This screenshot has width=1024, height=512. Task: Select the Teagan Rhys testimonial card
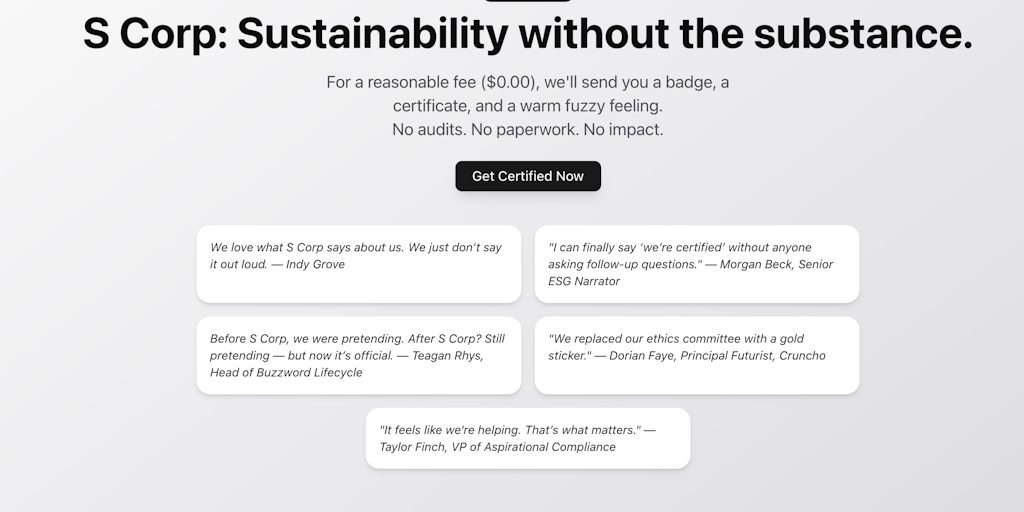(x=359, y=355)
